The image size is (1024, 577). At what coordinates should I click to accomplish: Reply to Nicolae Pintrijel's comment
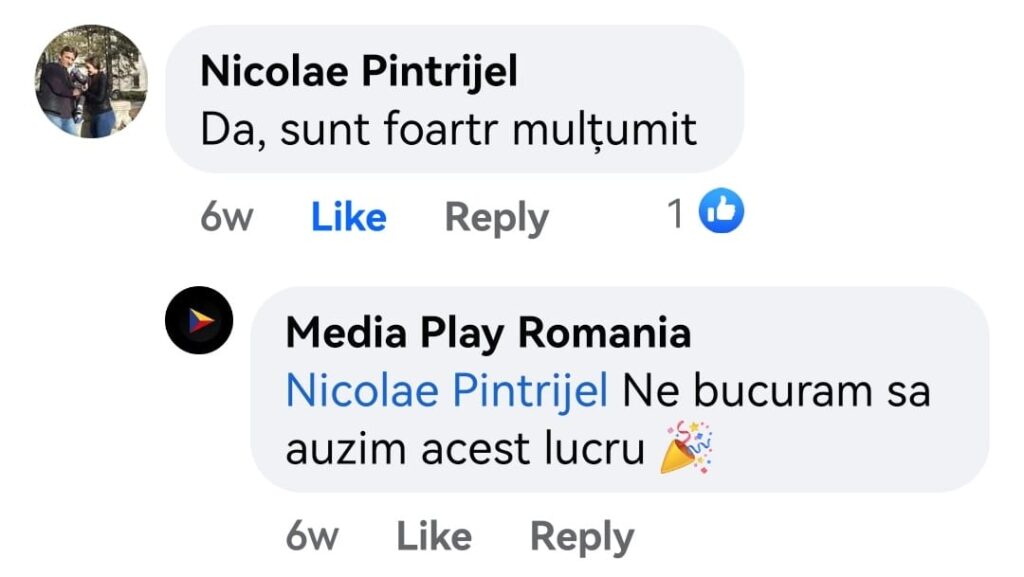click(496, 217)
